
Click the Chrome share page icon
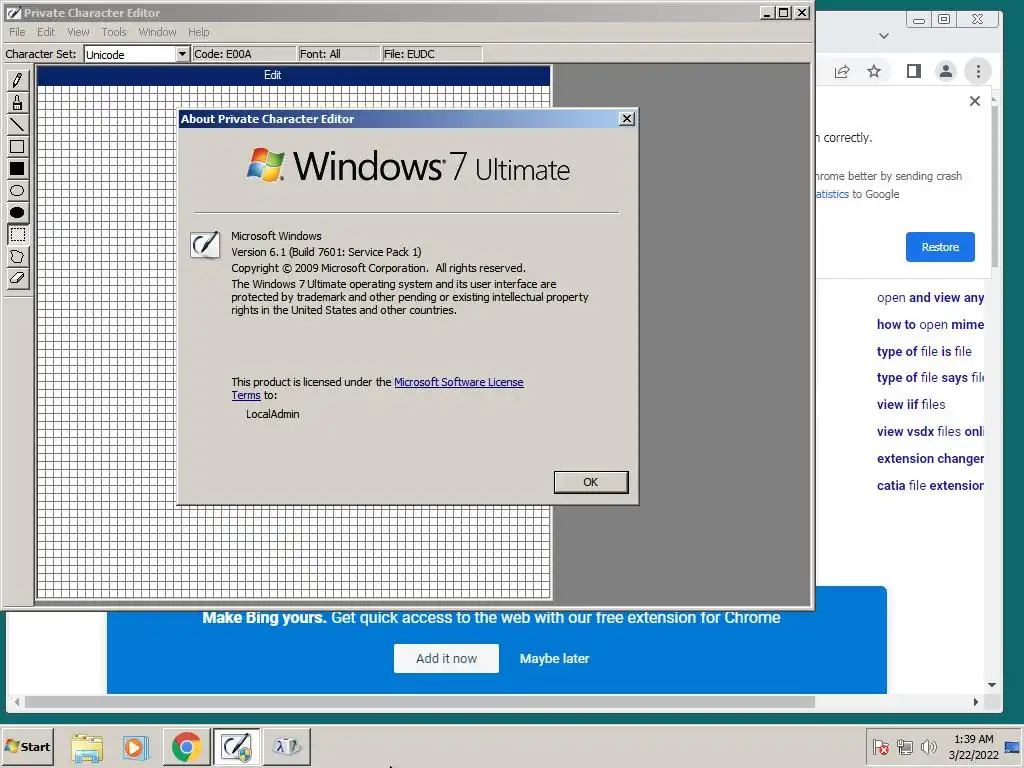tap(842, 71)
